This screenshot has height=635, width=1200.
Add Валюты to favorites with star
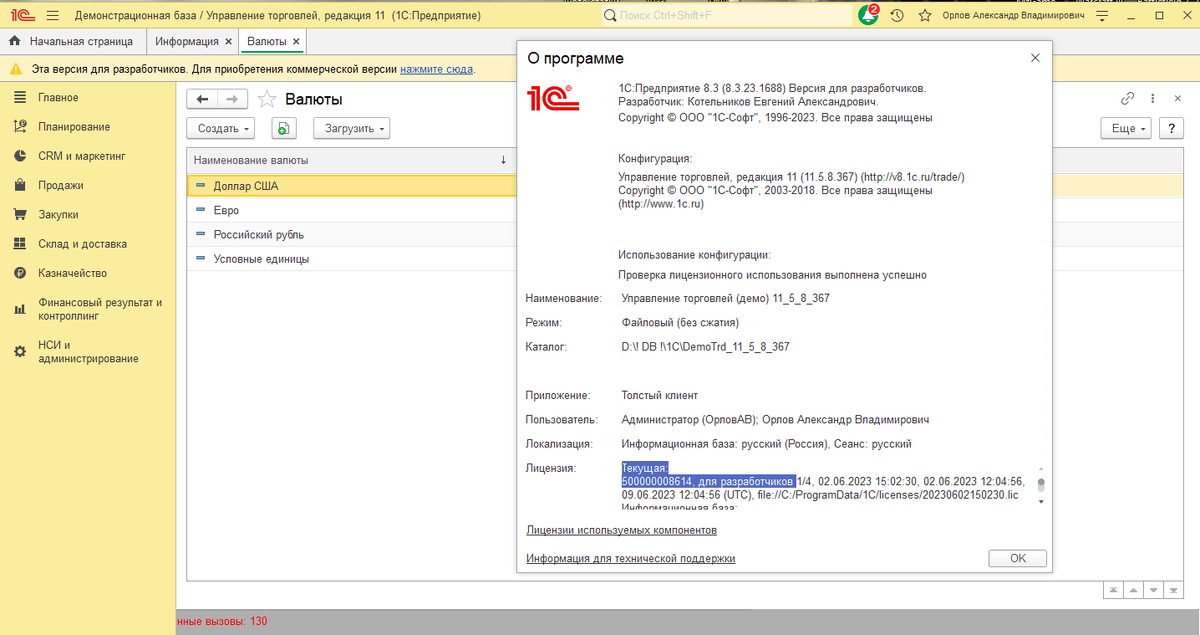coord(266,99)
